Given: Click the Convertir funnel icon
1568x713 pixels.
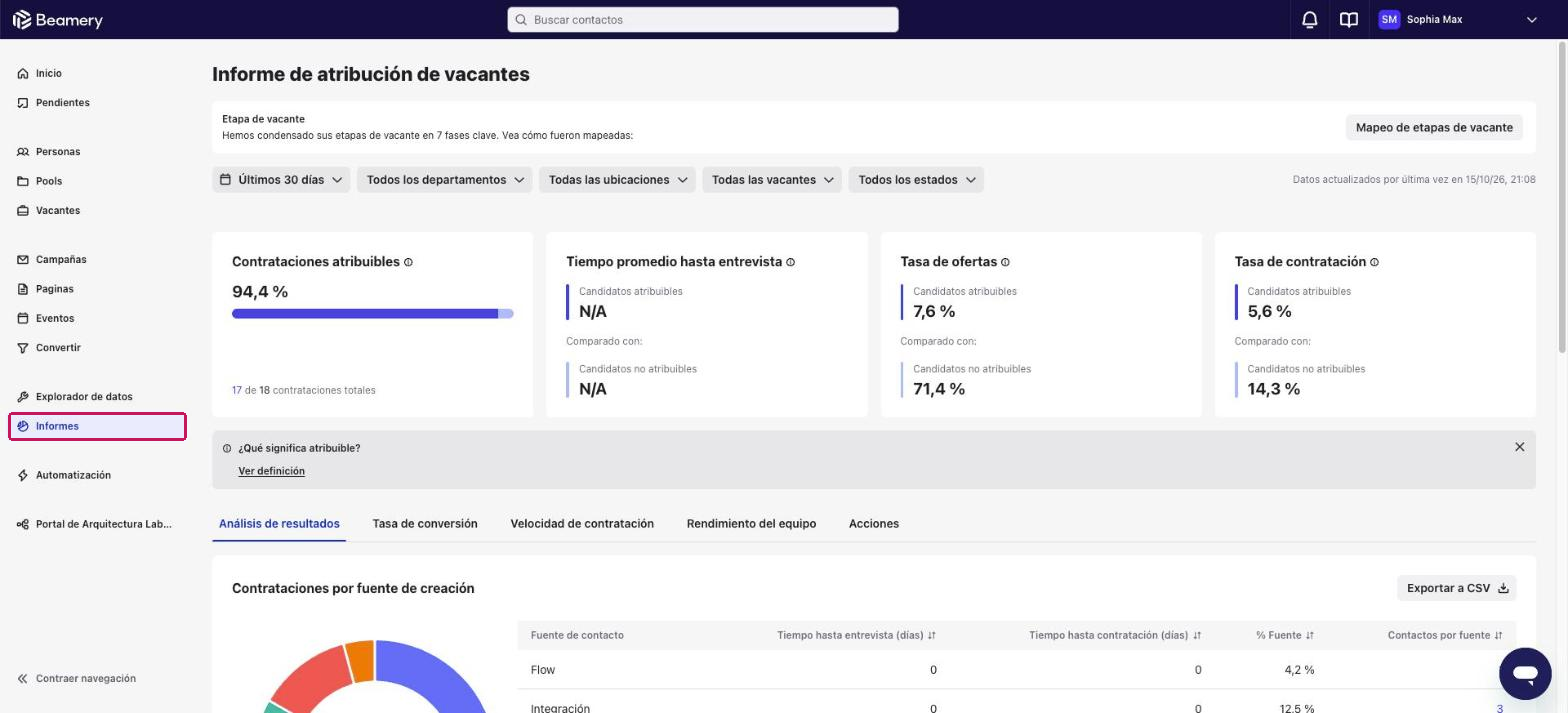Looking at the screenshot, I should pos(23,348).
